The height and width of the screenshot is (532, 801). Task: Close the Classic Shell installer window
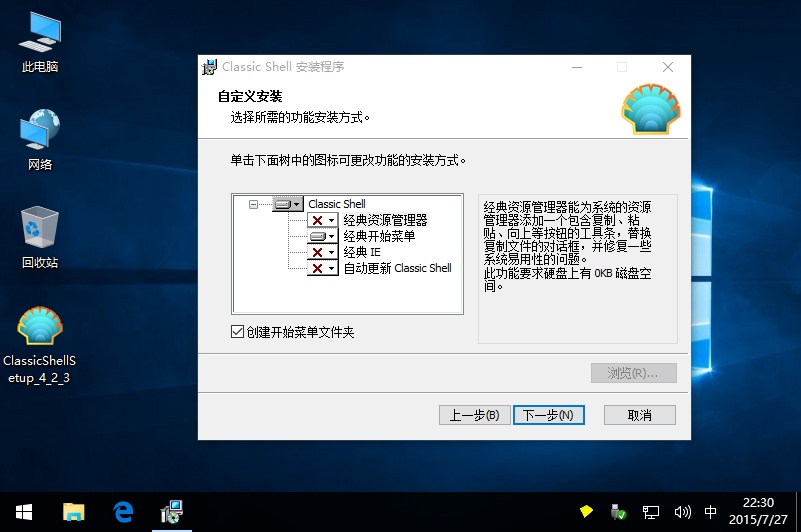(668, 67)
